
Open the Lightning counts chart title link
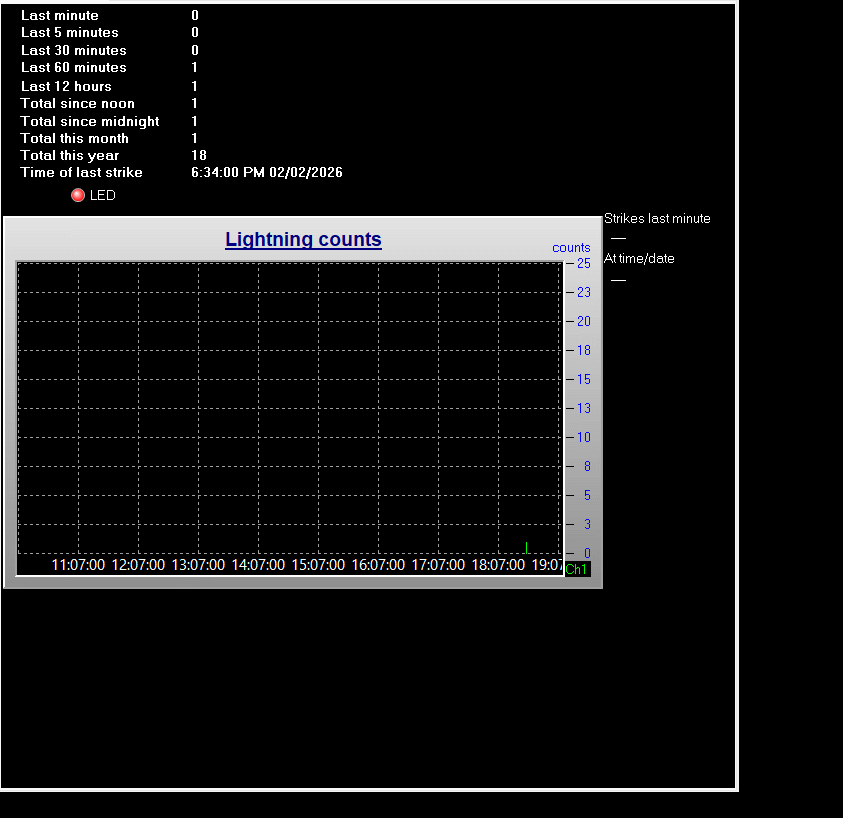(303, 239)
